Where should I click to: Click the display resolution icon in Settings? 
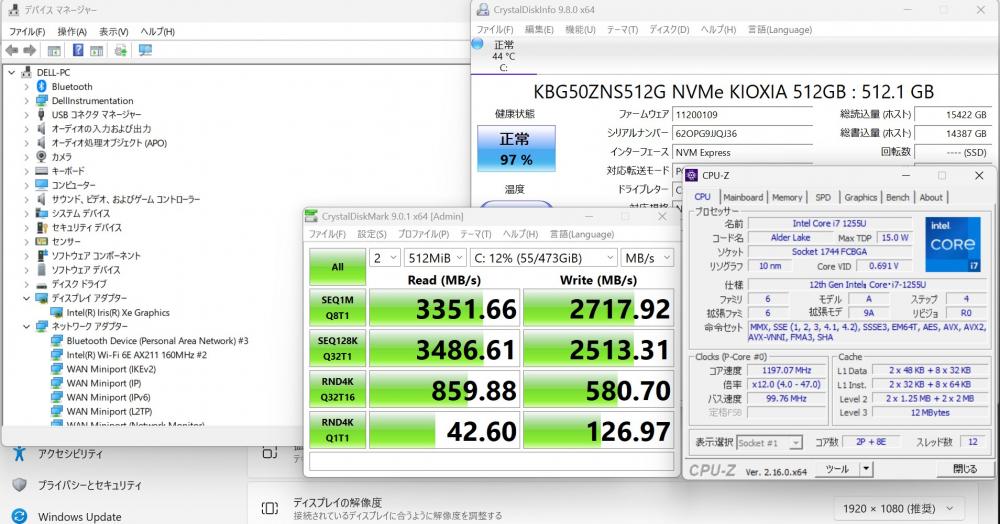(270, 508)
